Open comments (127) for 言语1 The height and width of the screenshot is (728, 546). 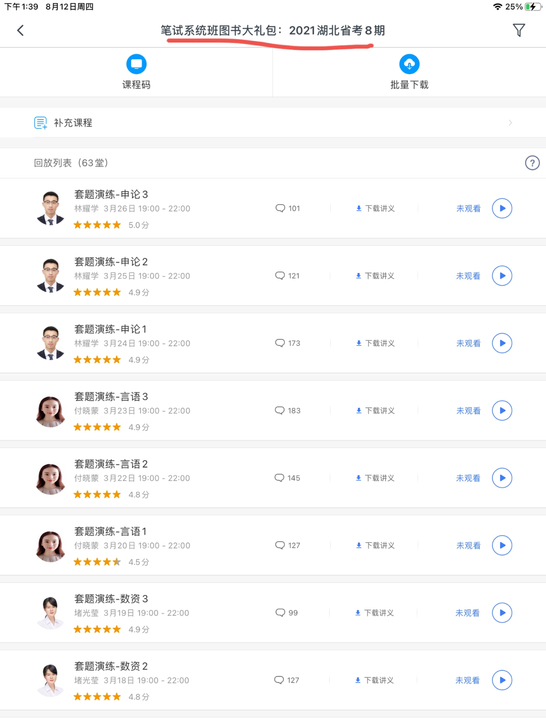[x=287, y=545]
